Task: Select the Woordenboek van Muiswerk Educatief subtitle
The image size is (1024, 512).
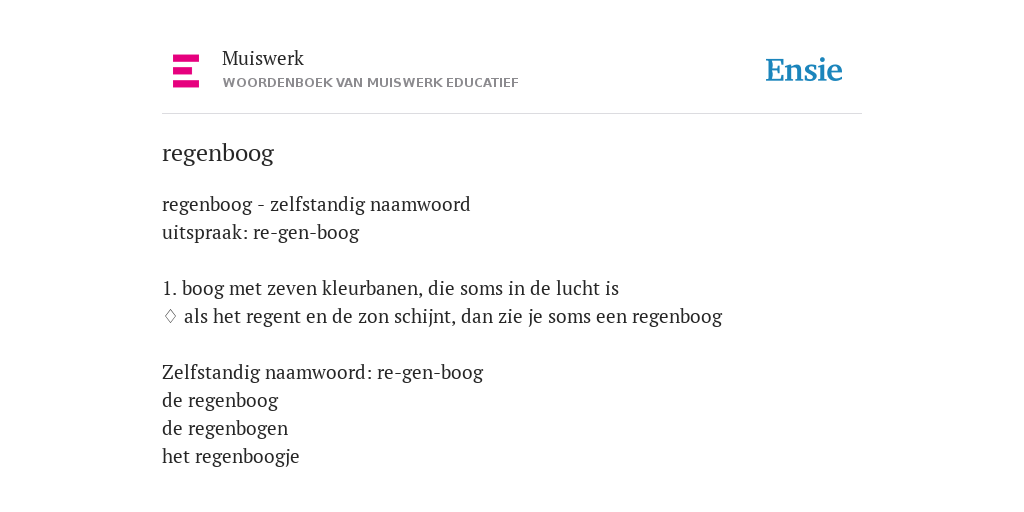Action: (x=370, y=83)
